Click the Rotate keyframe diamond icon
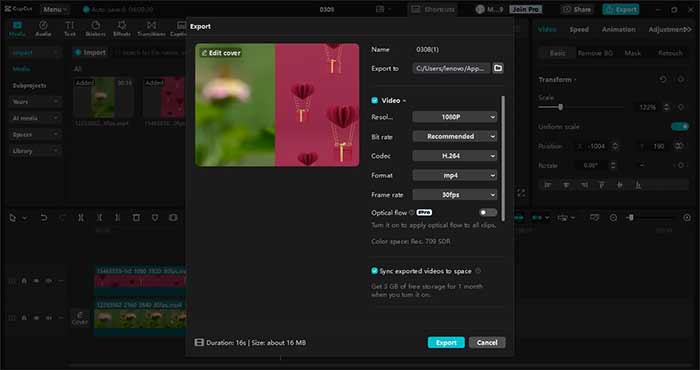The width and height of the screenshot is (700, 370). coord(680,165)
